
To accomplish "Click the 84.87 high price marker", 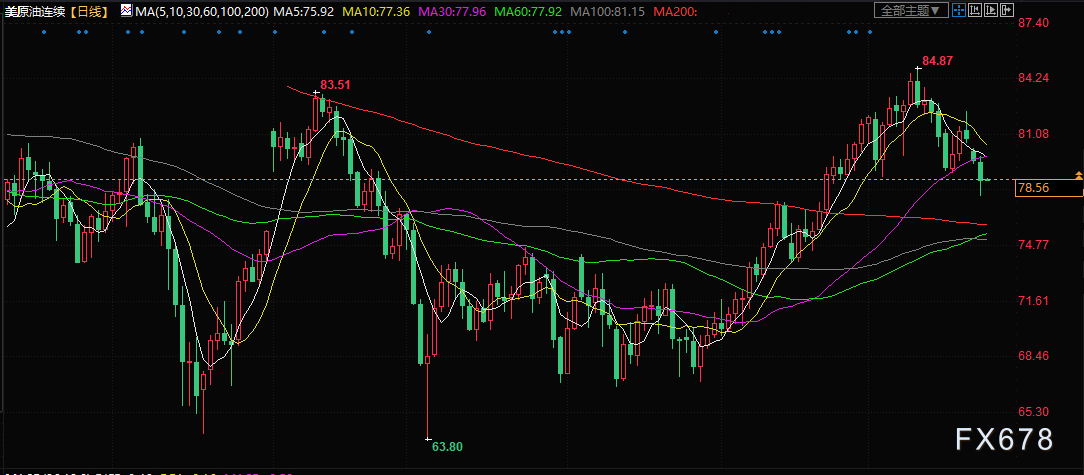I will click(x=937, y=61).
